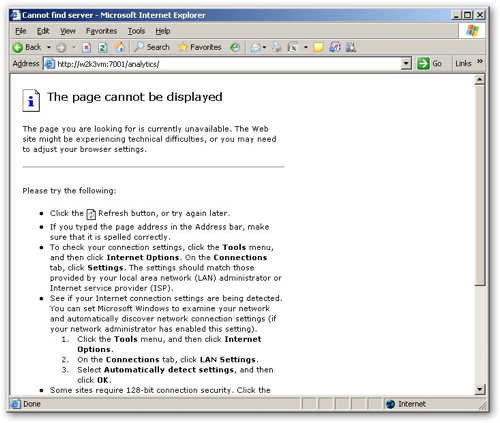Open the View menu
The image size is (500, 423).
68,31
